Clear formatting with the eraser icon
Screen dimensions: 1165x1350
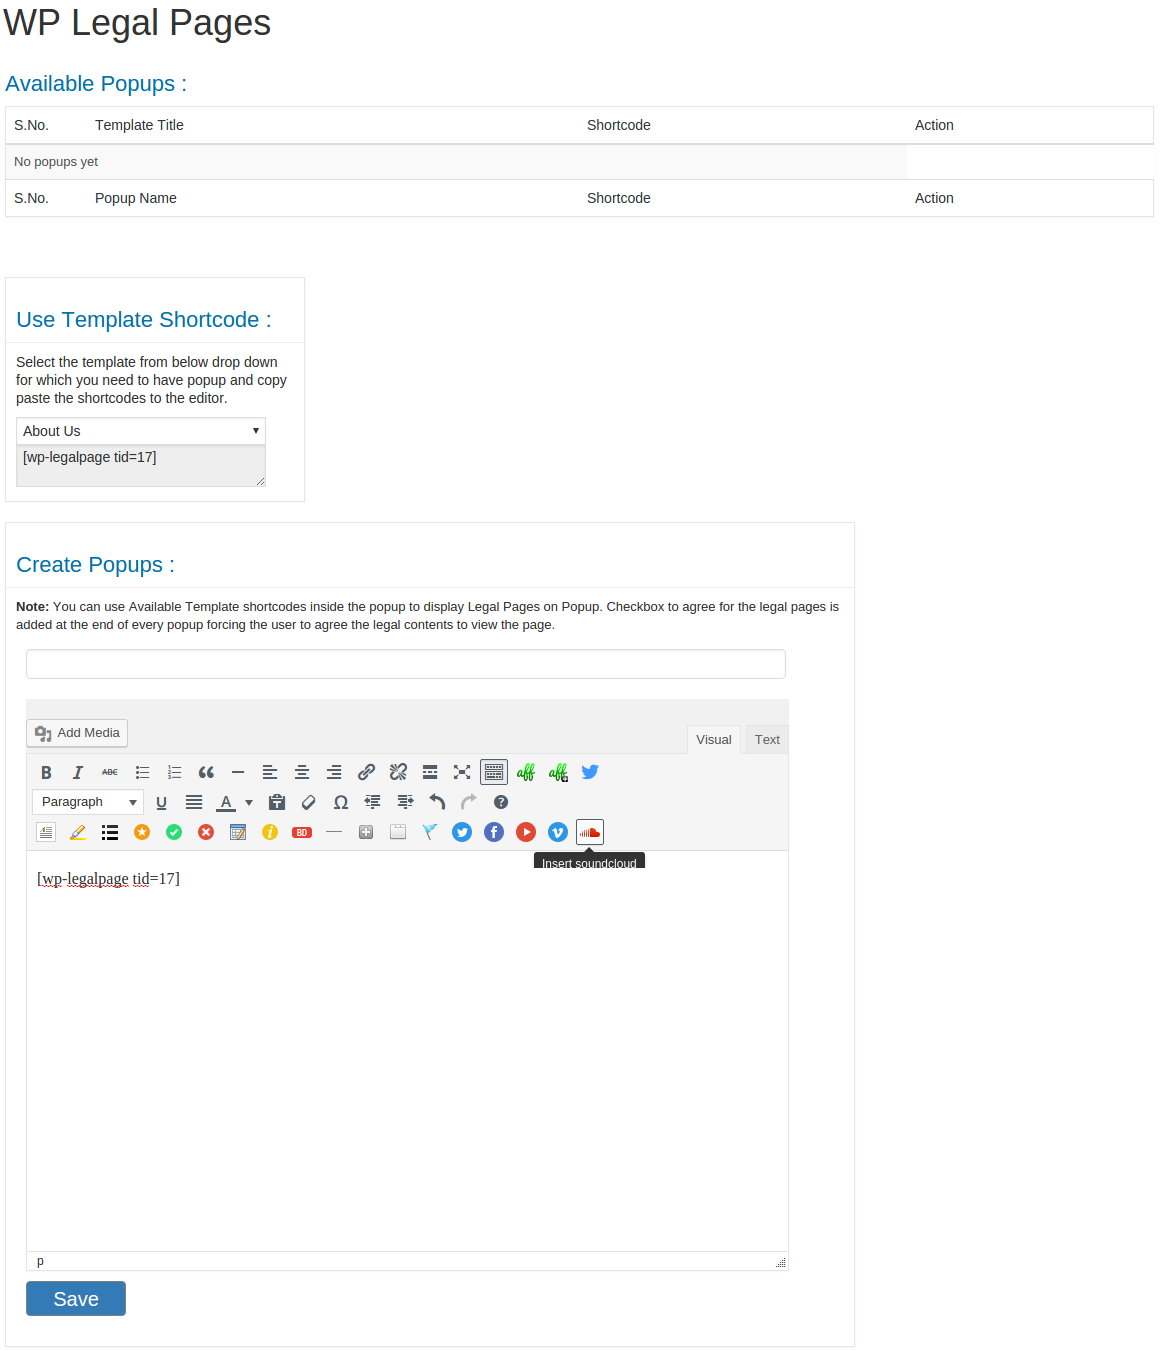tap(309, 802)
